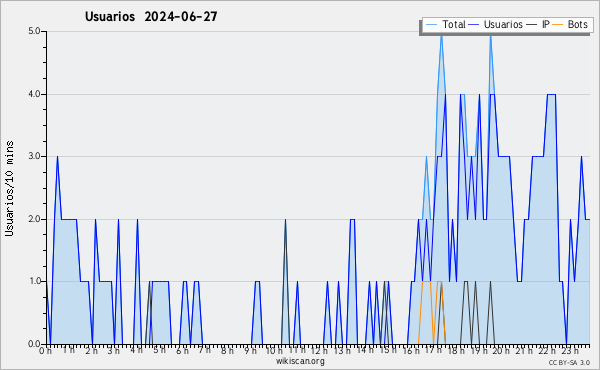
Task: Click the y-axis label 'Usuarios/10 mins'
Action: click(9, 188)
